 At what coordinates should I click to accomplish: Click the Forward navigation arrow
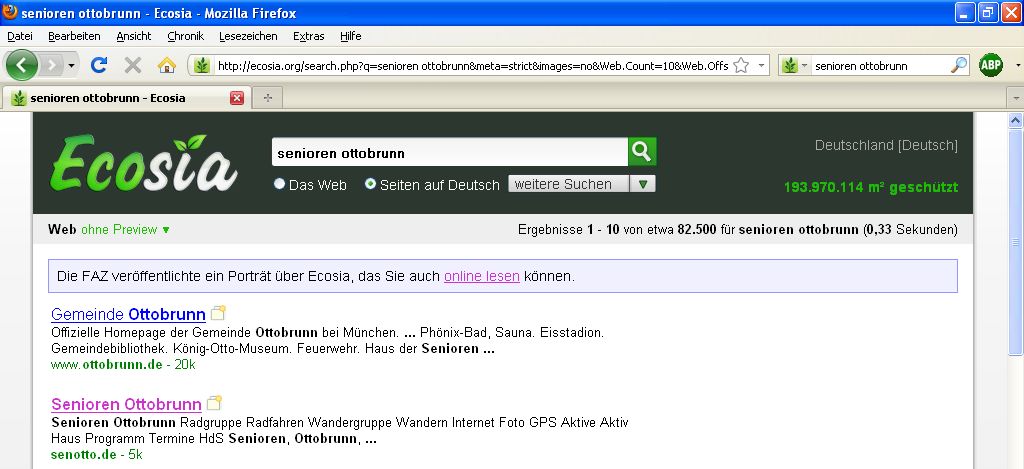pos(52,65)
